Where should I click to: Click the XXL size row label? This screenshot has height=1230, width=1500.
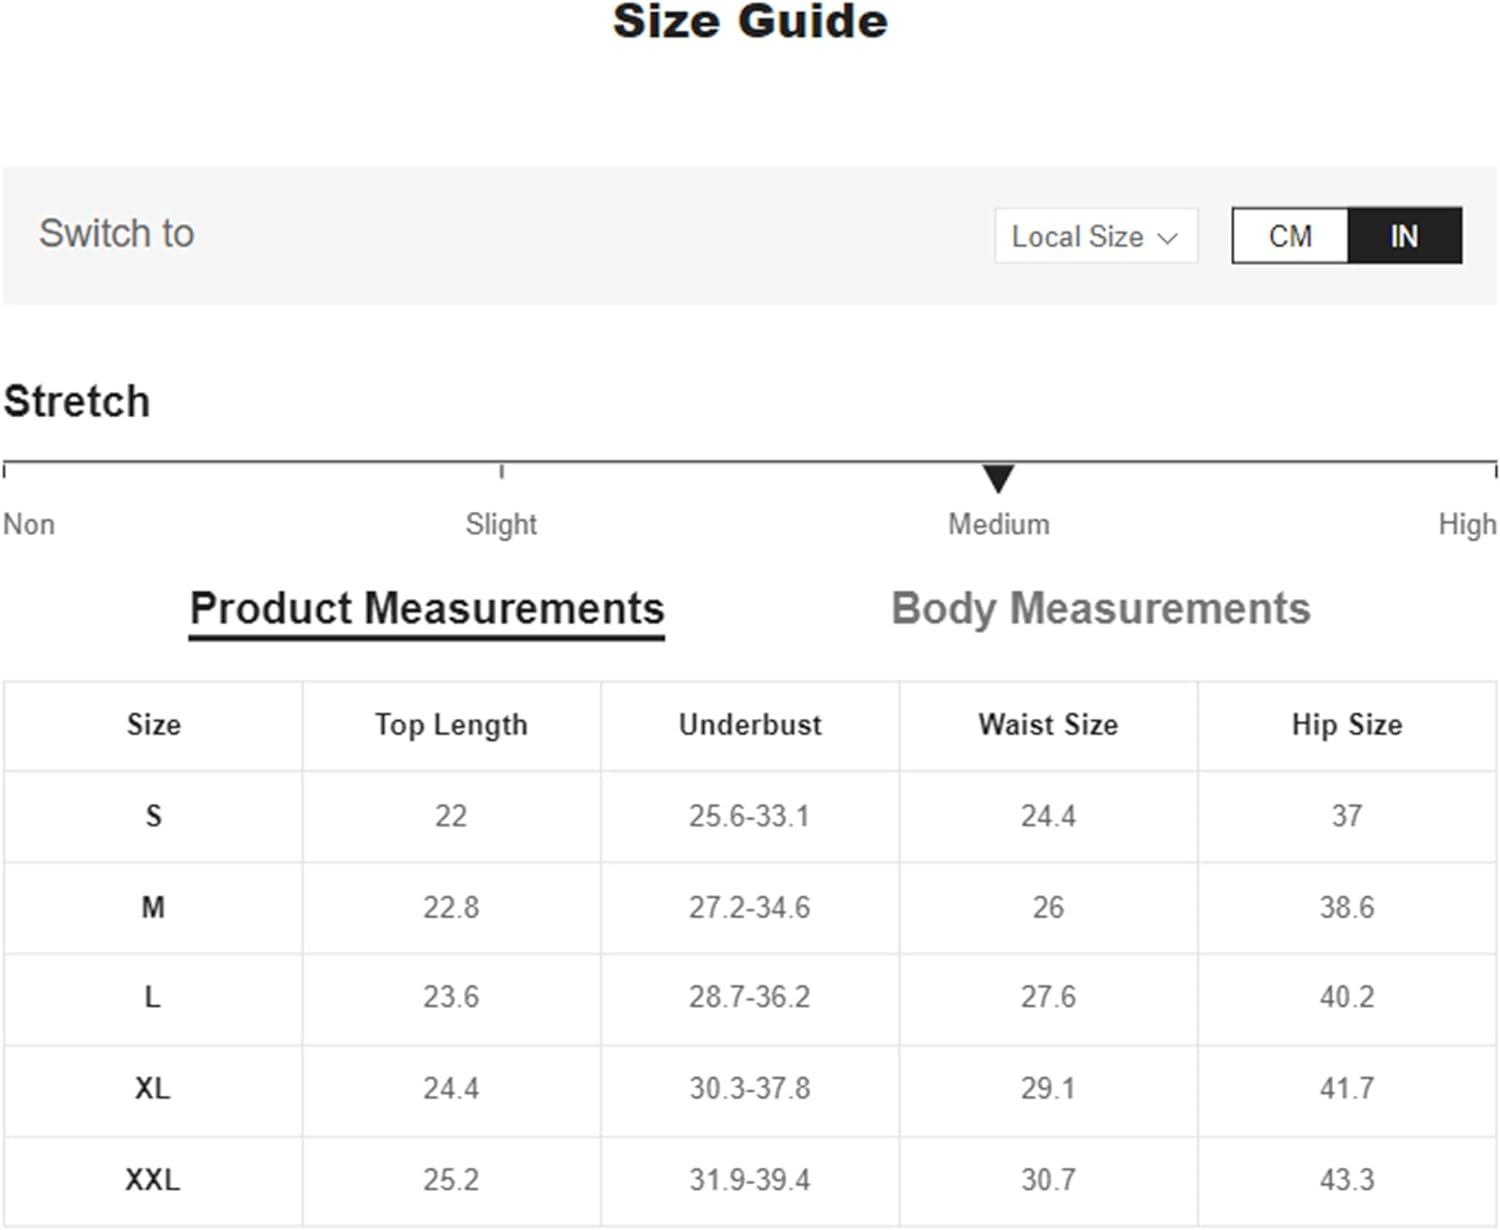click(152, 1180)
